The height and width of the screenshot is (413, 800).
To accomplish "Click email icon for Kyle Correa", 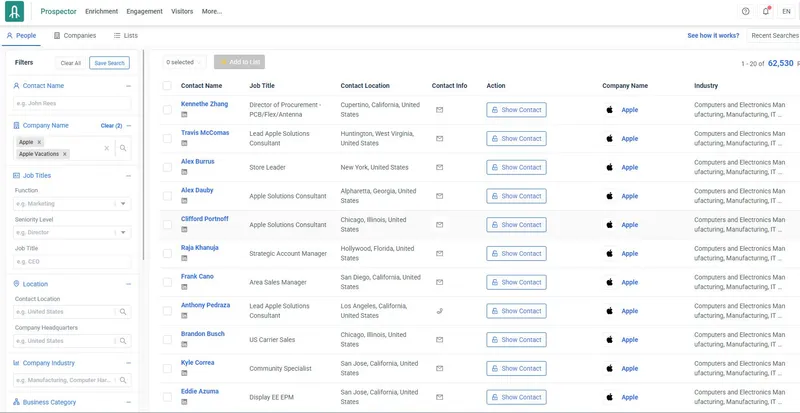I will pyautogui.click(x=439, y=368).
